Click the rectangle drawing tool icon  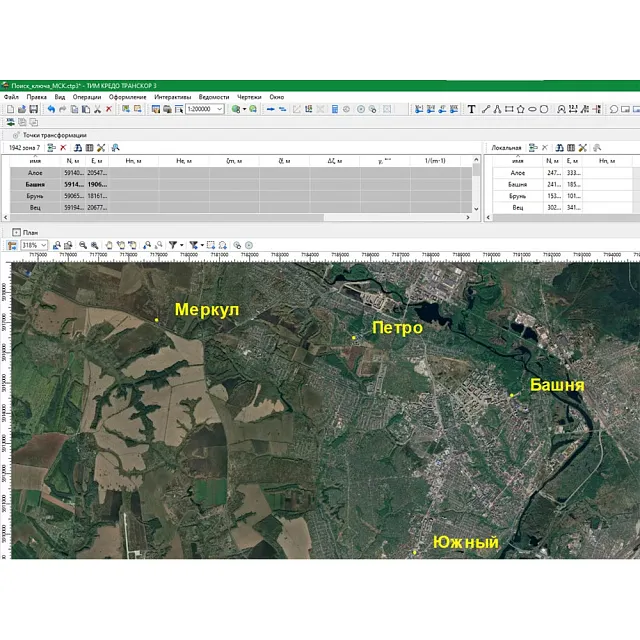[508, 109]
